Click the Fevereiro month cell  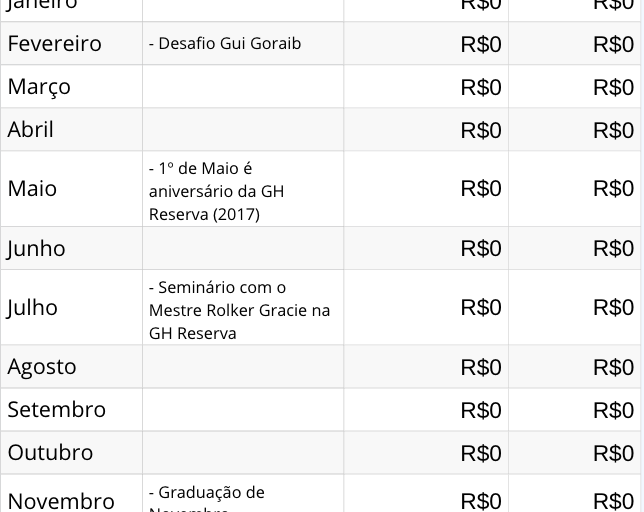pos(55,44)
